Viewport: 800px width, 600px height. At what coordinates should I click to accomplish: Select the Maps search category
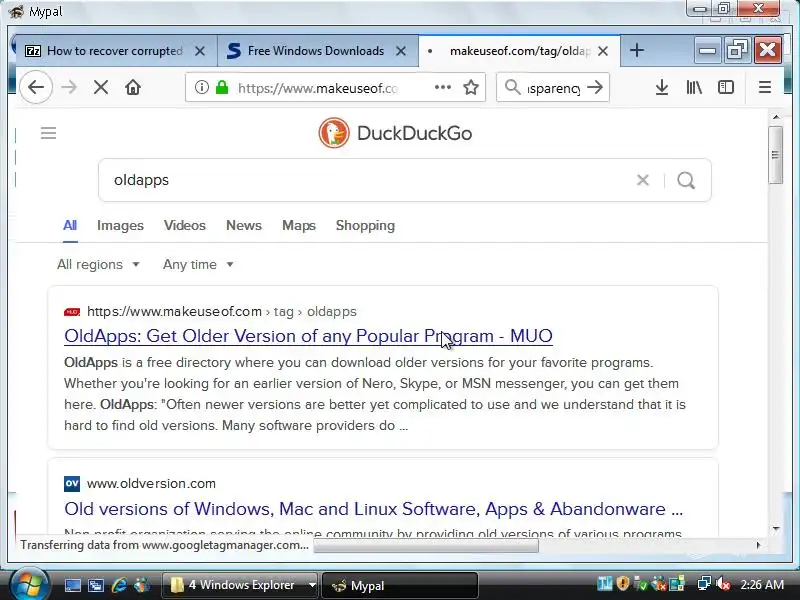click(299, 226)
